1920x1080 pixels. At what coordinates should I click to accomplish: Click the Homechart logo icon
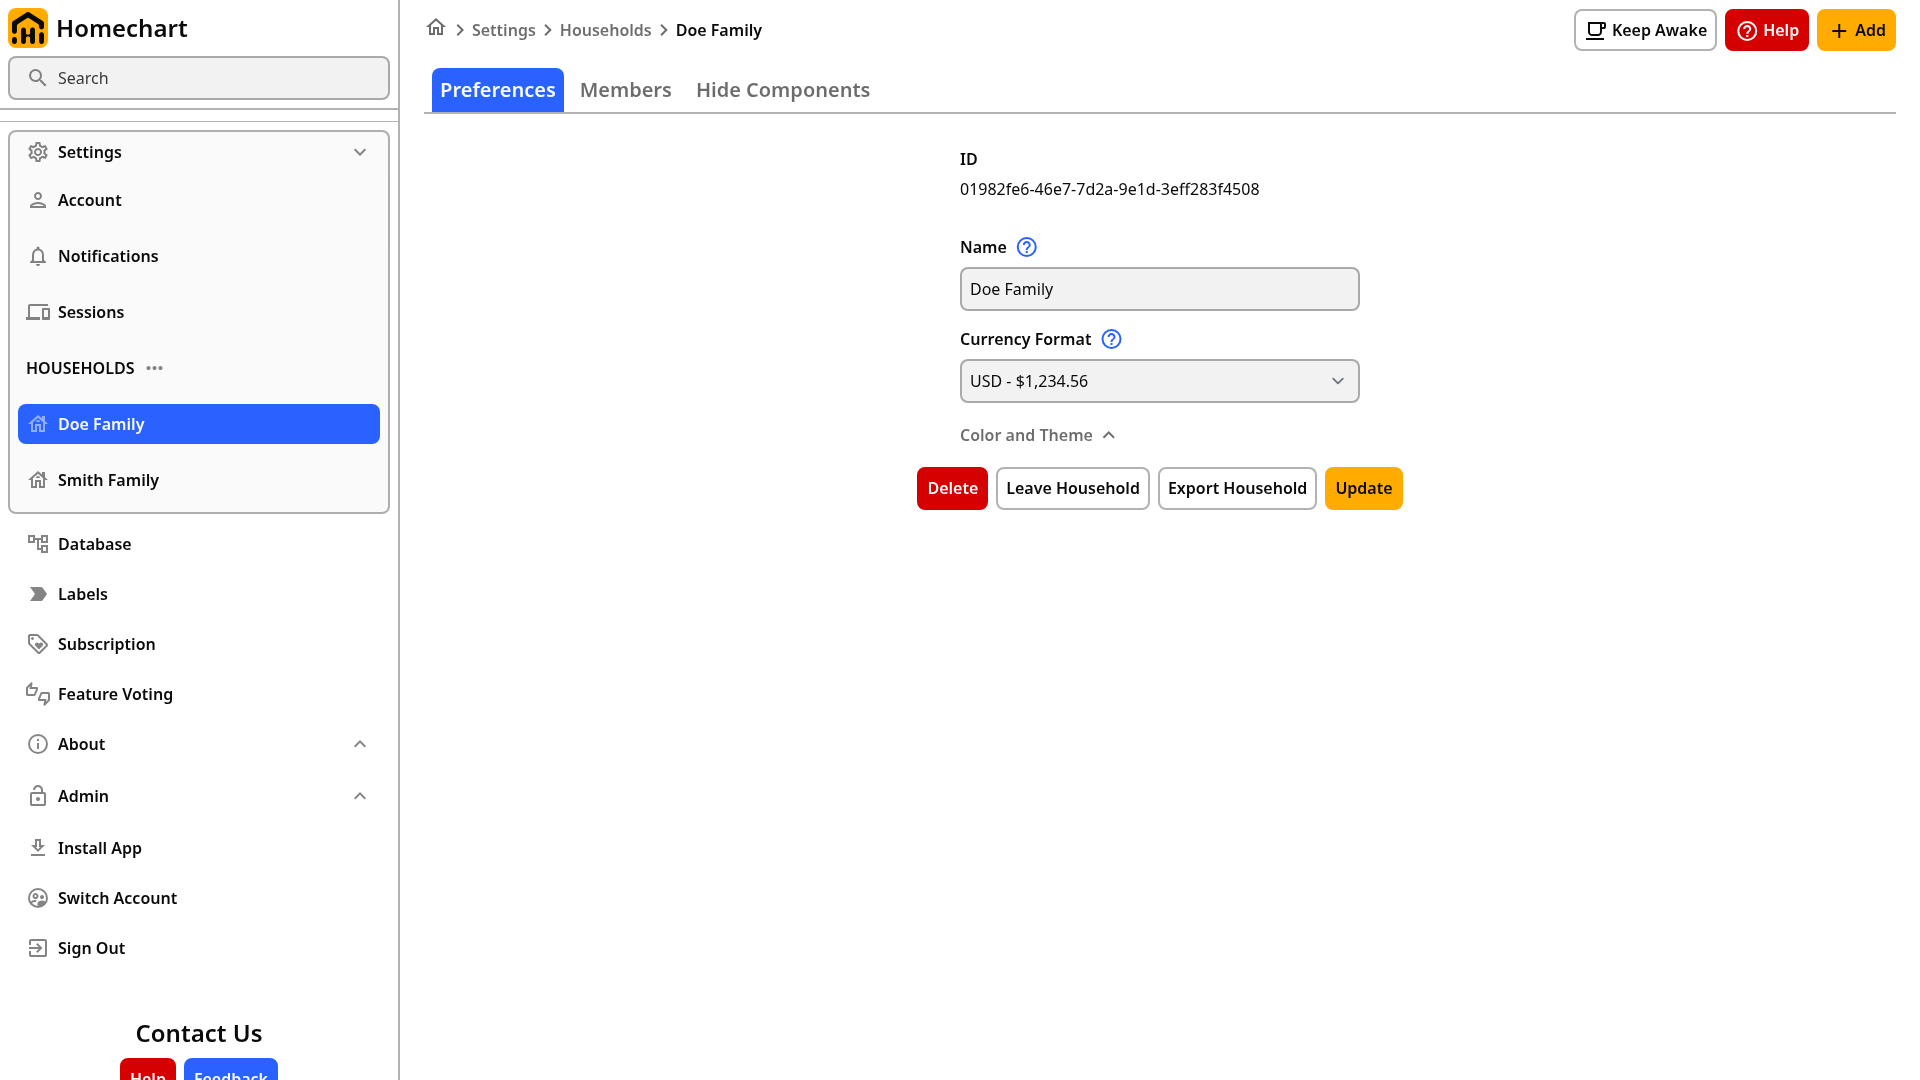click(x=28, y=28)
